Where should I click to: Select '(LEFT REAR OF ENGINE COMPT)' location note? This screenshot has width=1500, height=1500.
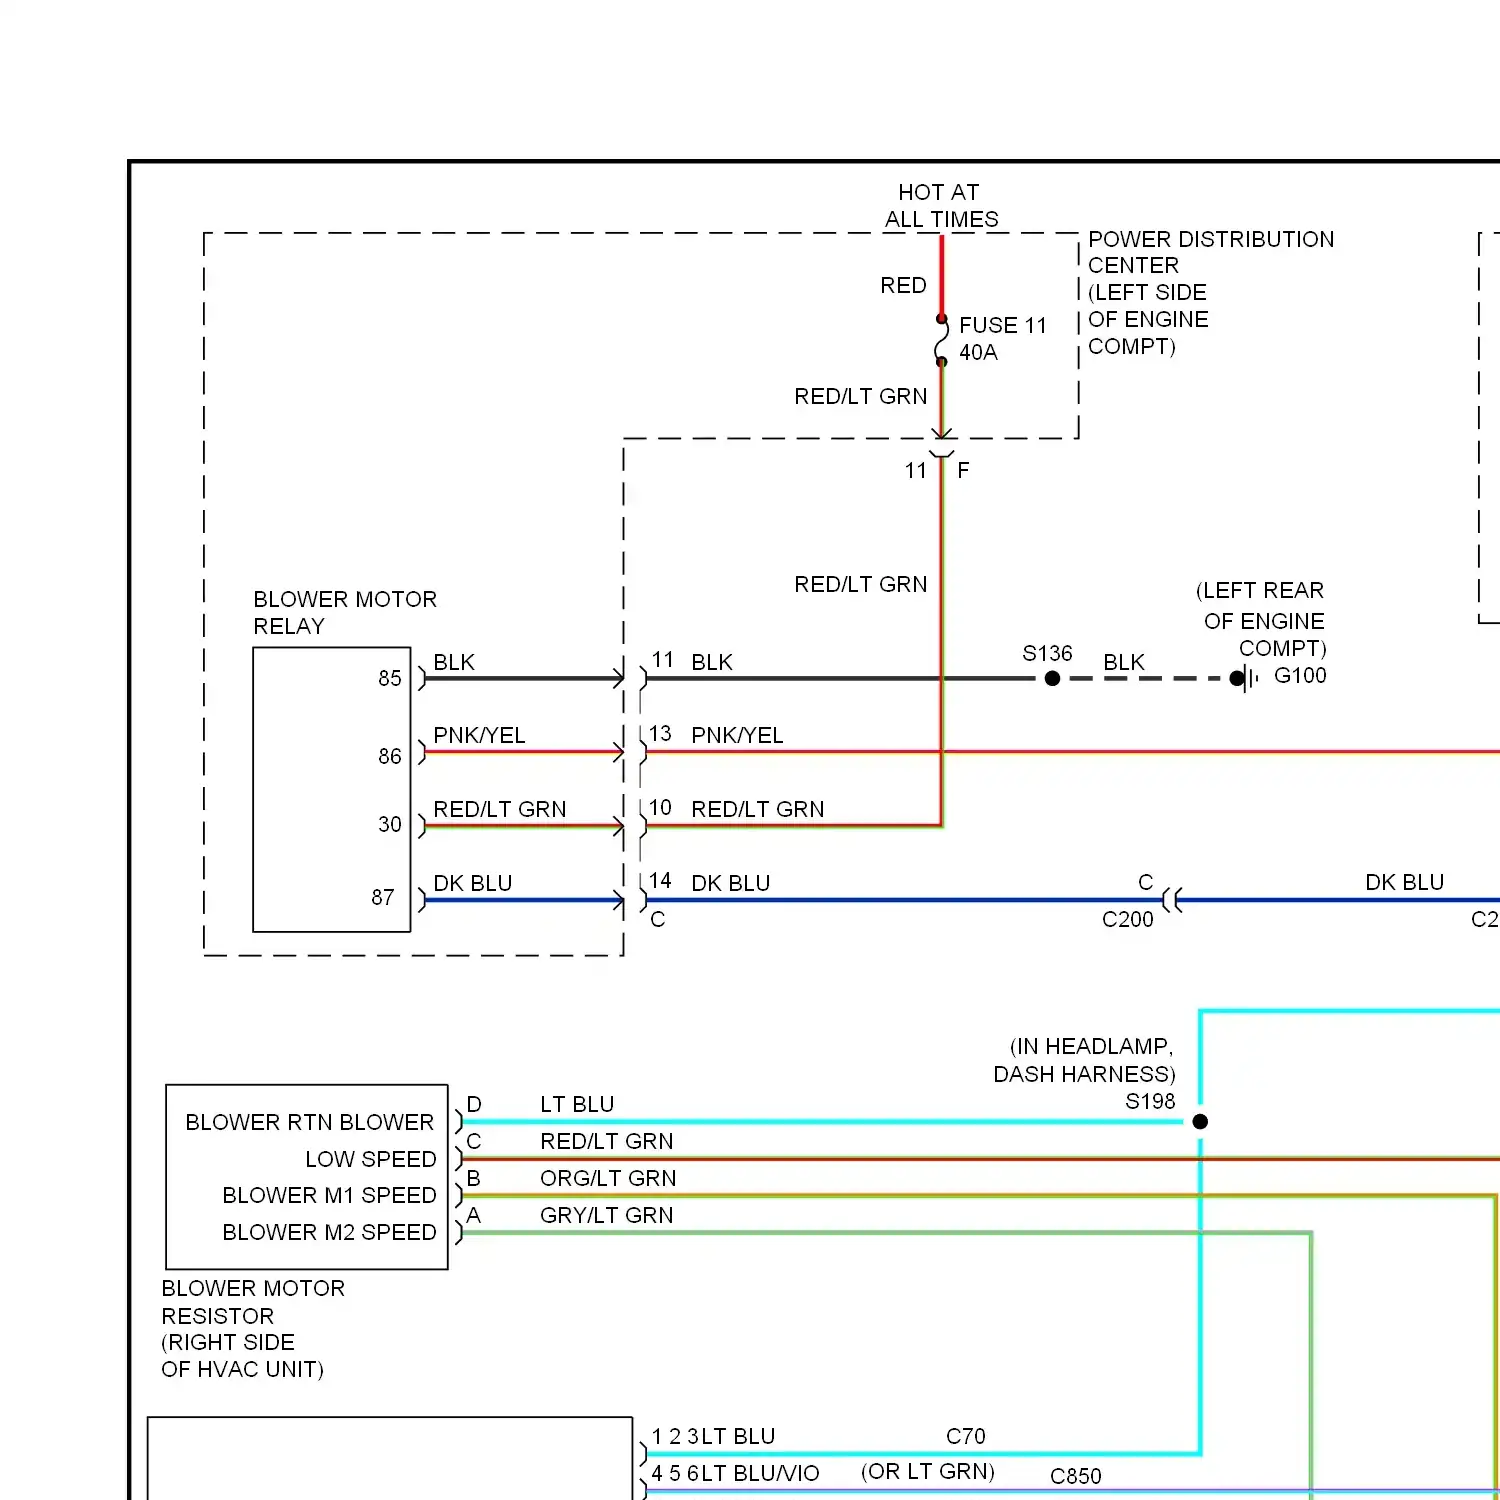coord(1262,619)
